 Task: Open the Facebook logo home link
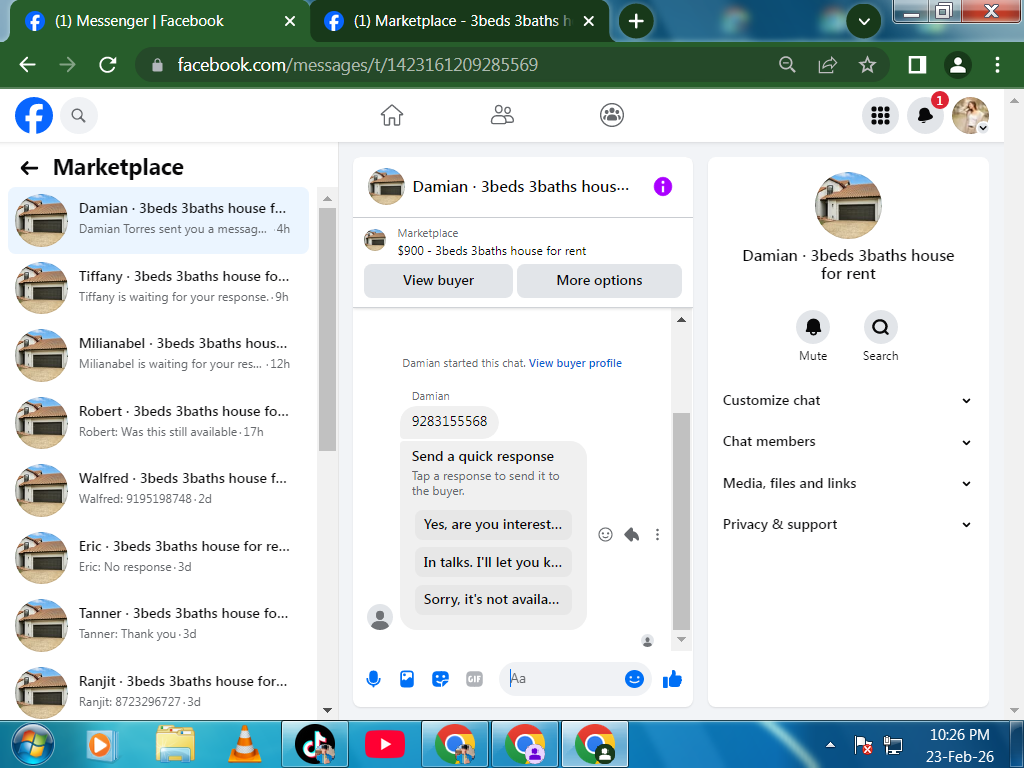pyautogui.click(x=34, y=116)
